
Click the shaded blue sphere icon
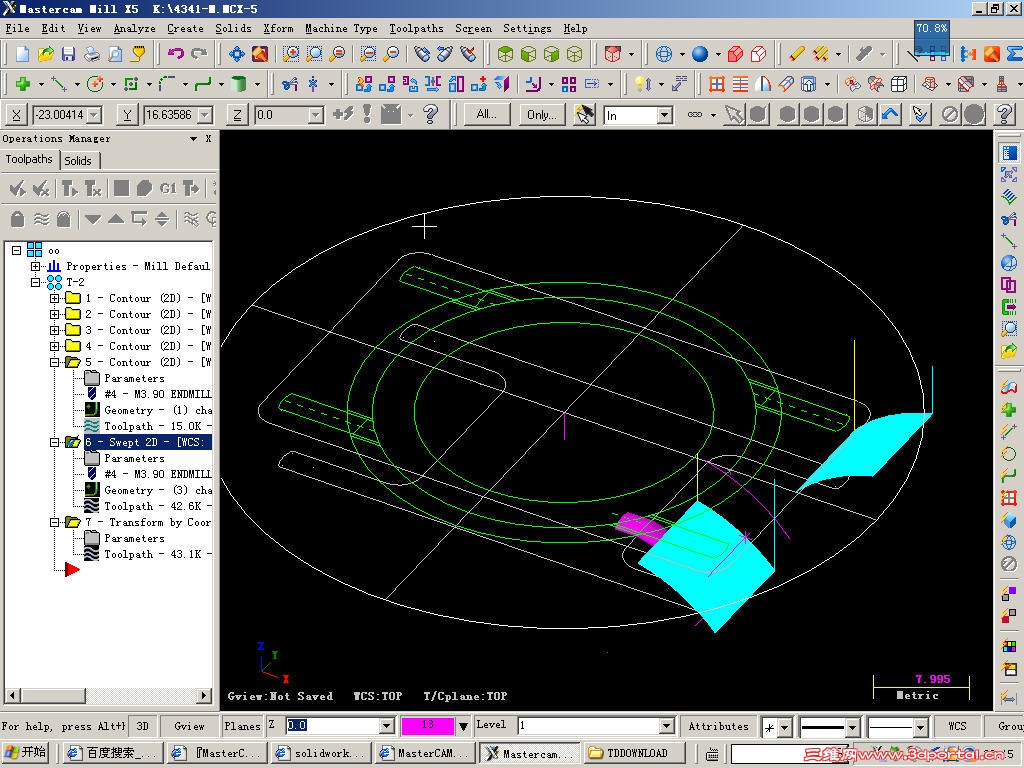coord(700,54)
